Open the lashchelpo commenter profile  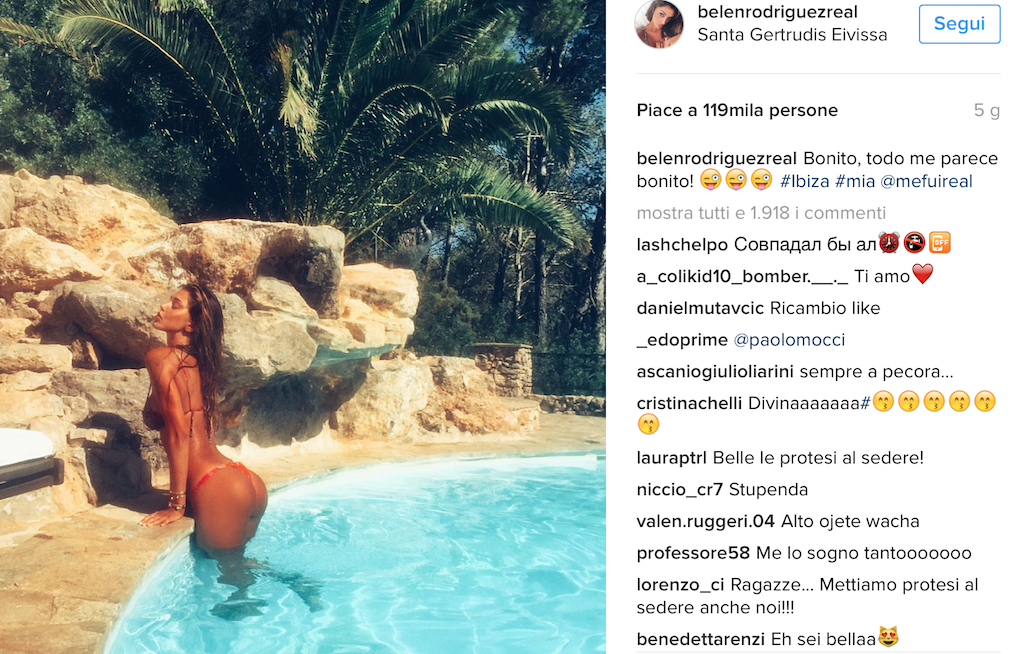682,245
